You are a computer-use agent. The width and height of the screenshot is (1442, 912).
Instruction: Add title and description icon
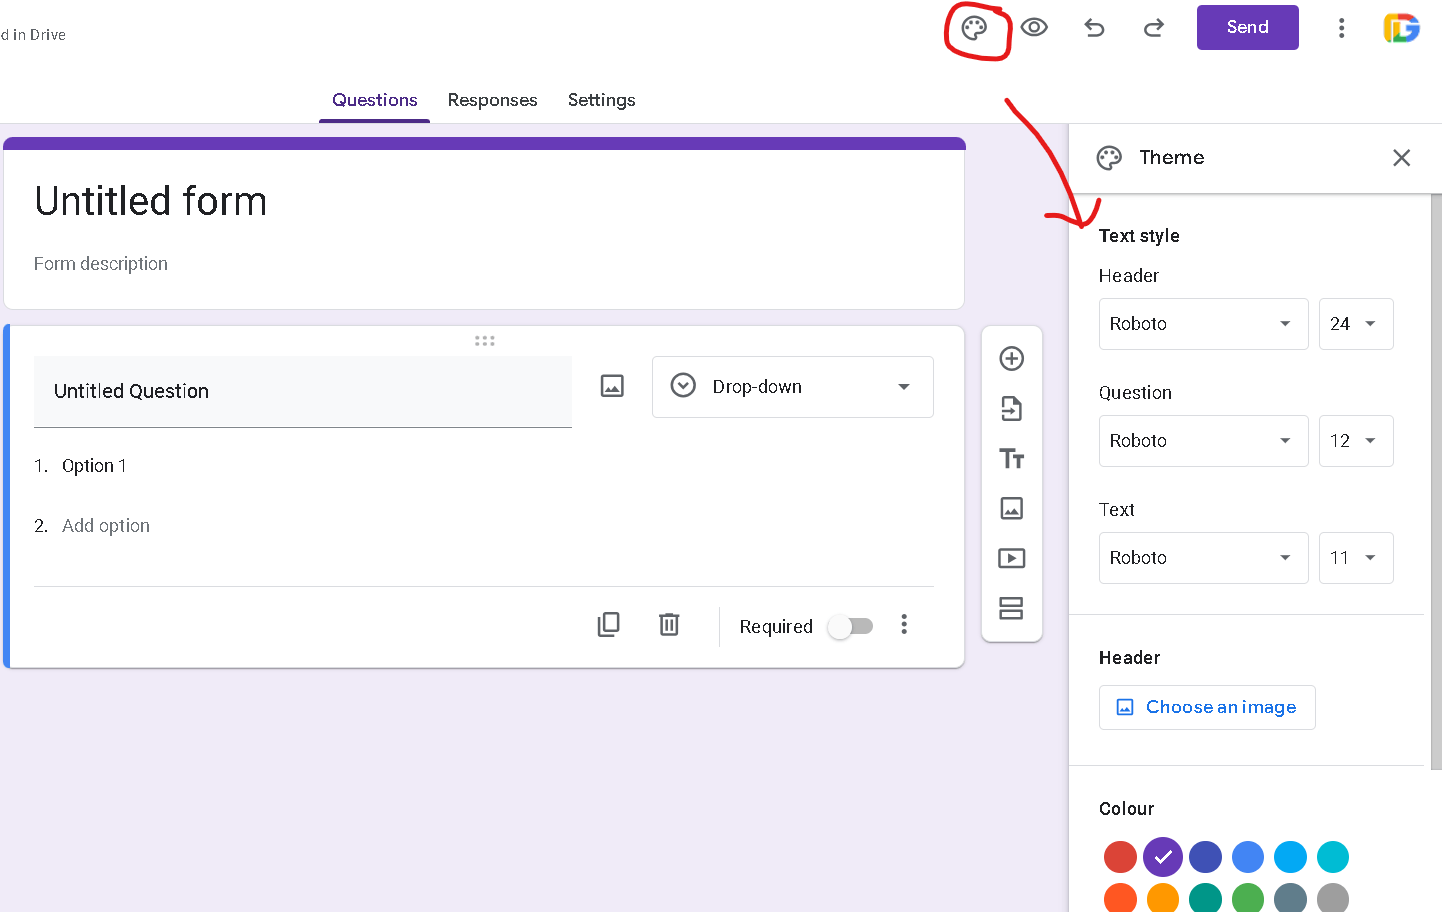(x=1012, y=459)
